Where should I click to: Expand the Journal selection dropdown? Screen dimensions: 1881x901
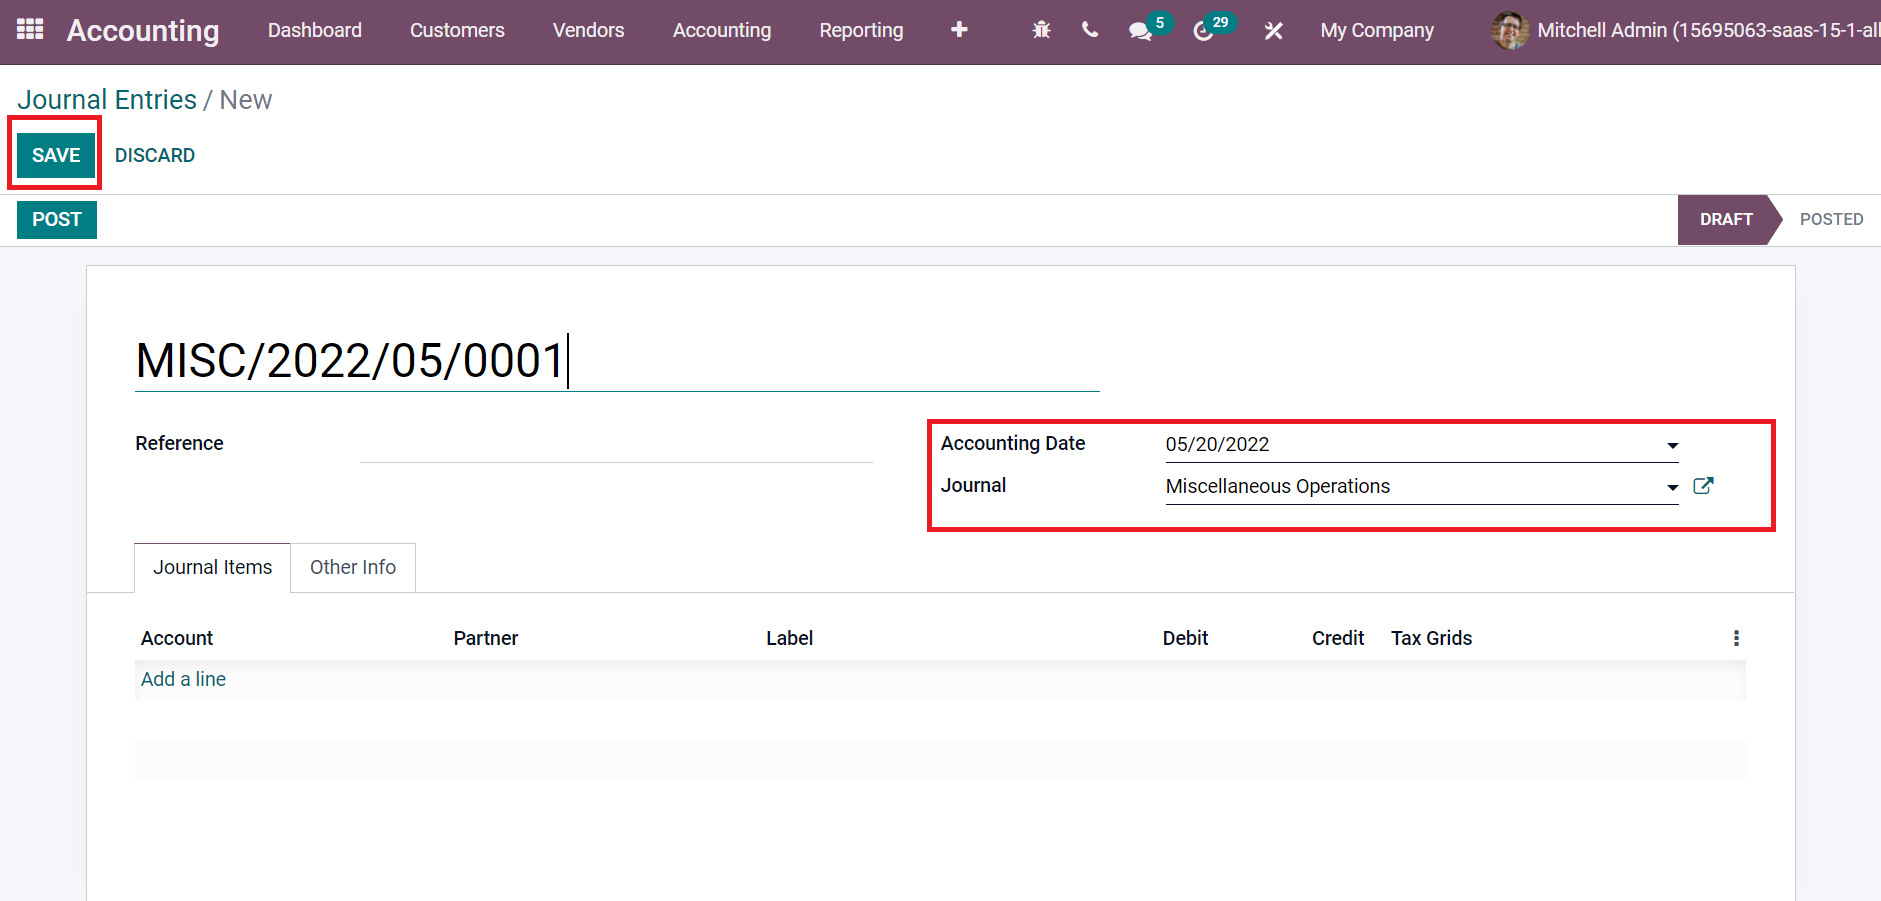pos(1672,487)
